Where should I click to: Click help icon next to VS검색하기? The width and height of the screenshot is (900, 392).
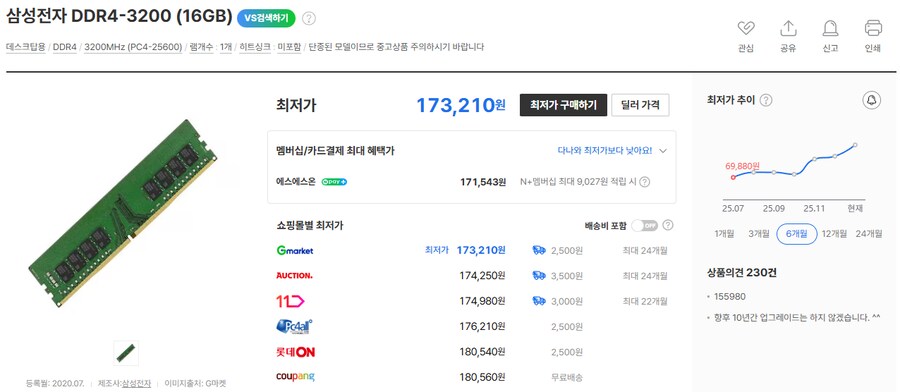tap(309, 18)
